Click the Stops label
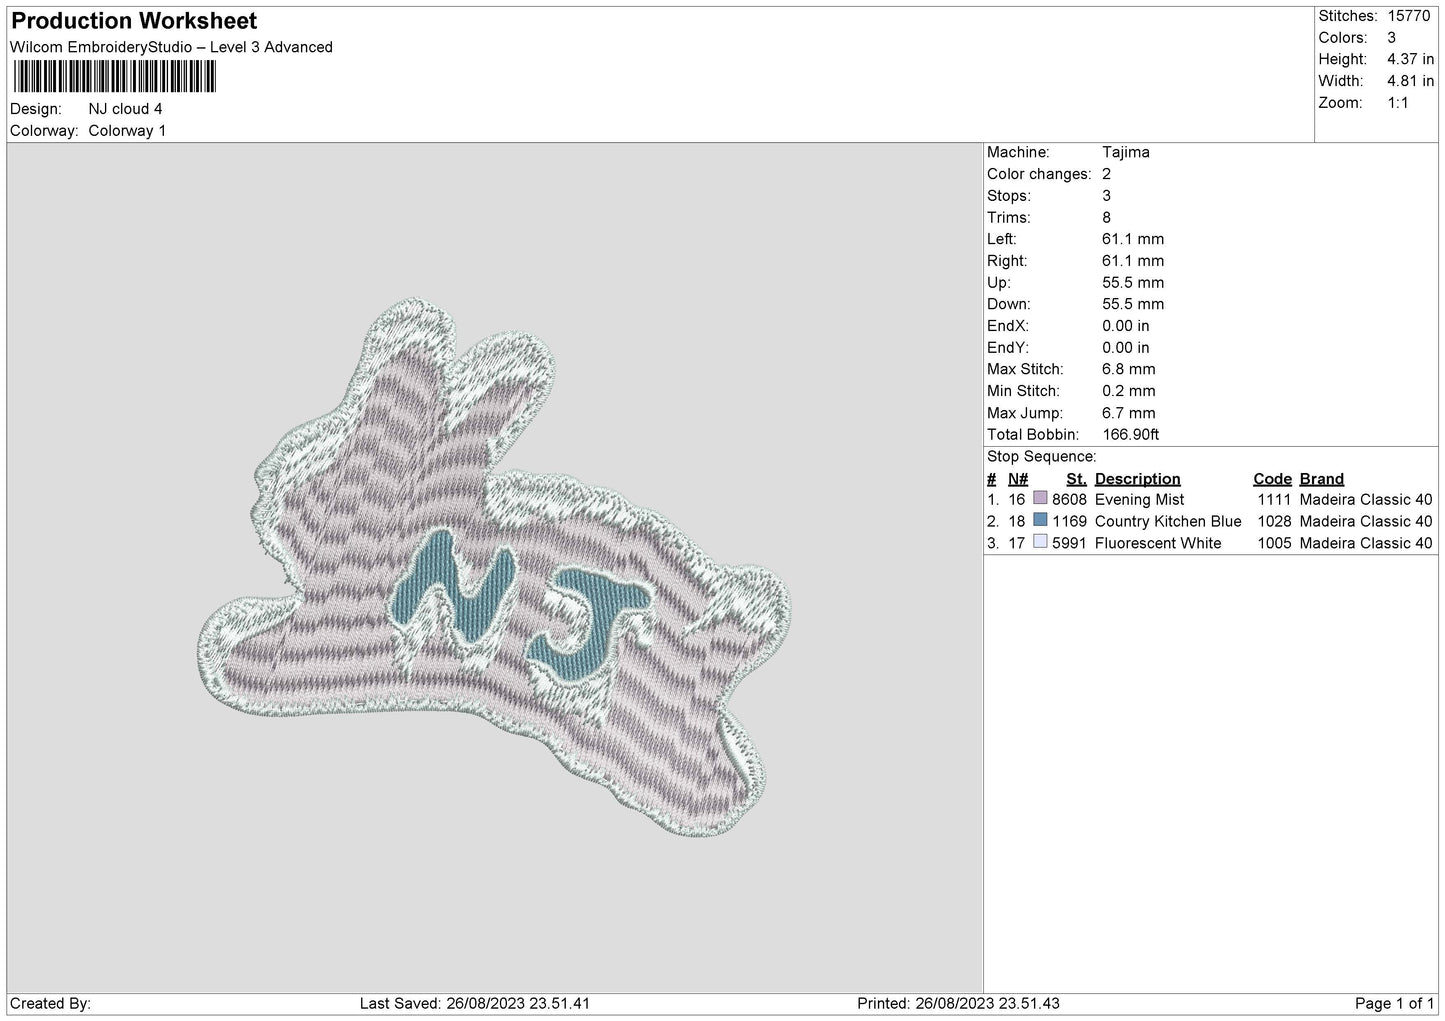This screenshot has width=1445, height=1021. 1009,196
